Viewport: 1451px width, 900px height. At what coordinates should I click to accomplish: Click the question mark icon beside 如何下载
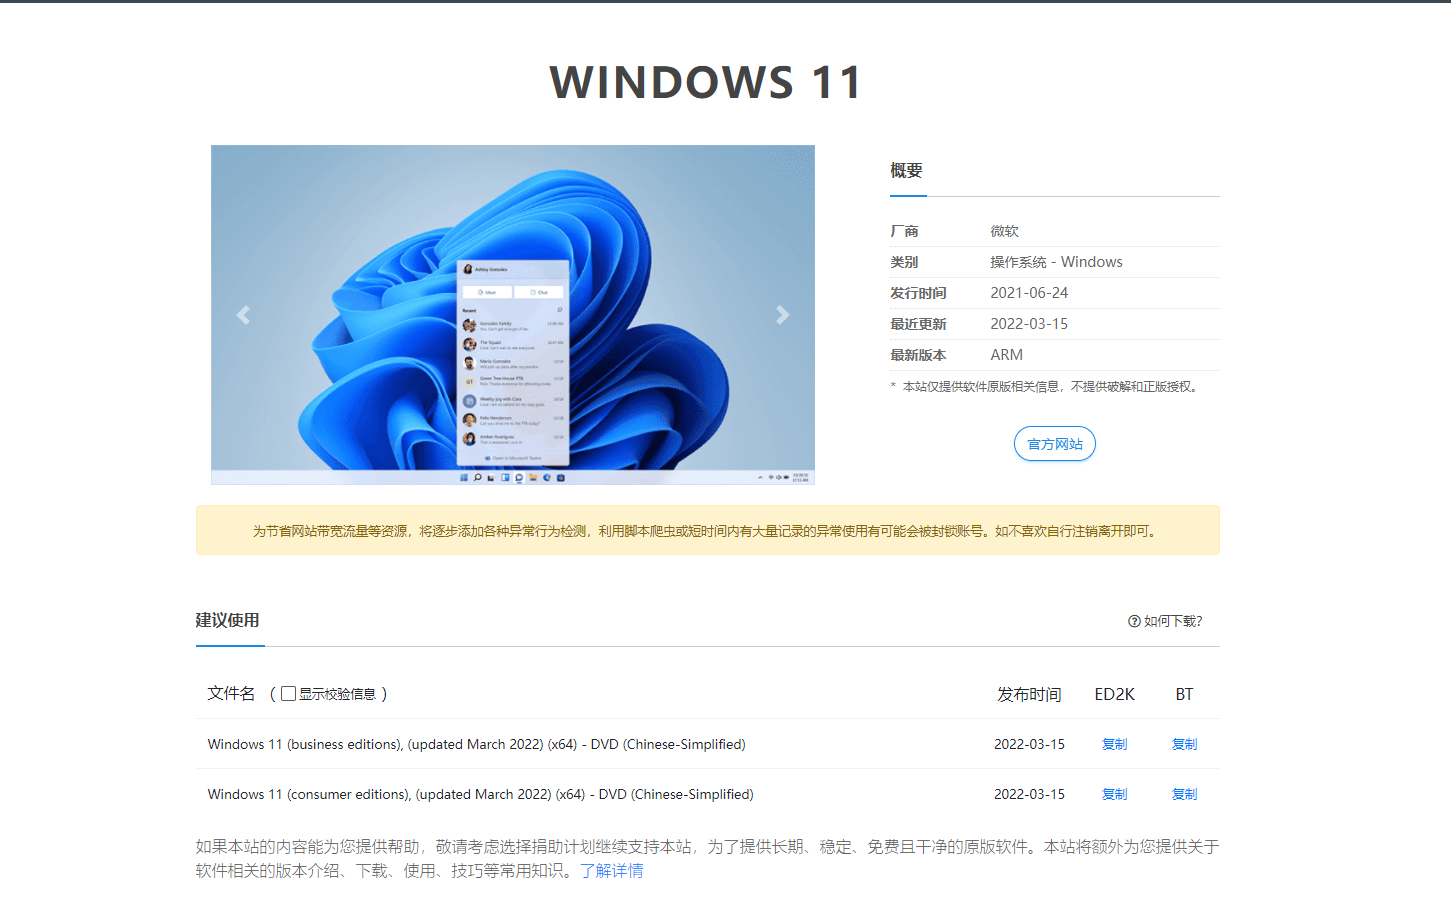[1132, 621]
